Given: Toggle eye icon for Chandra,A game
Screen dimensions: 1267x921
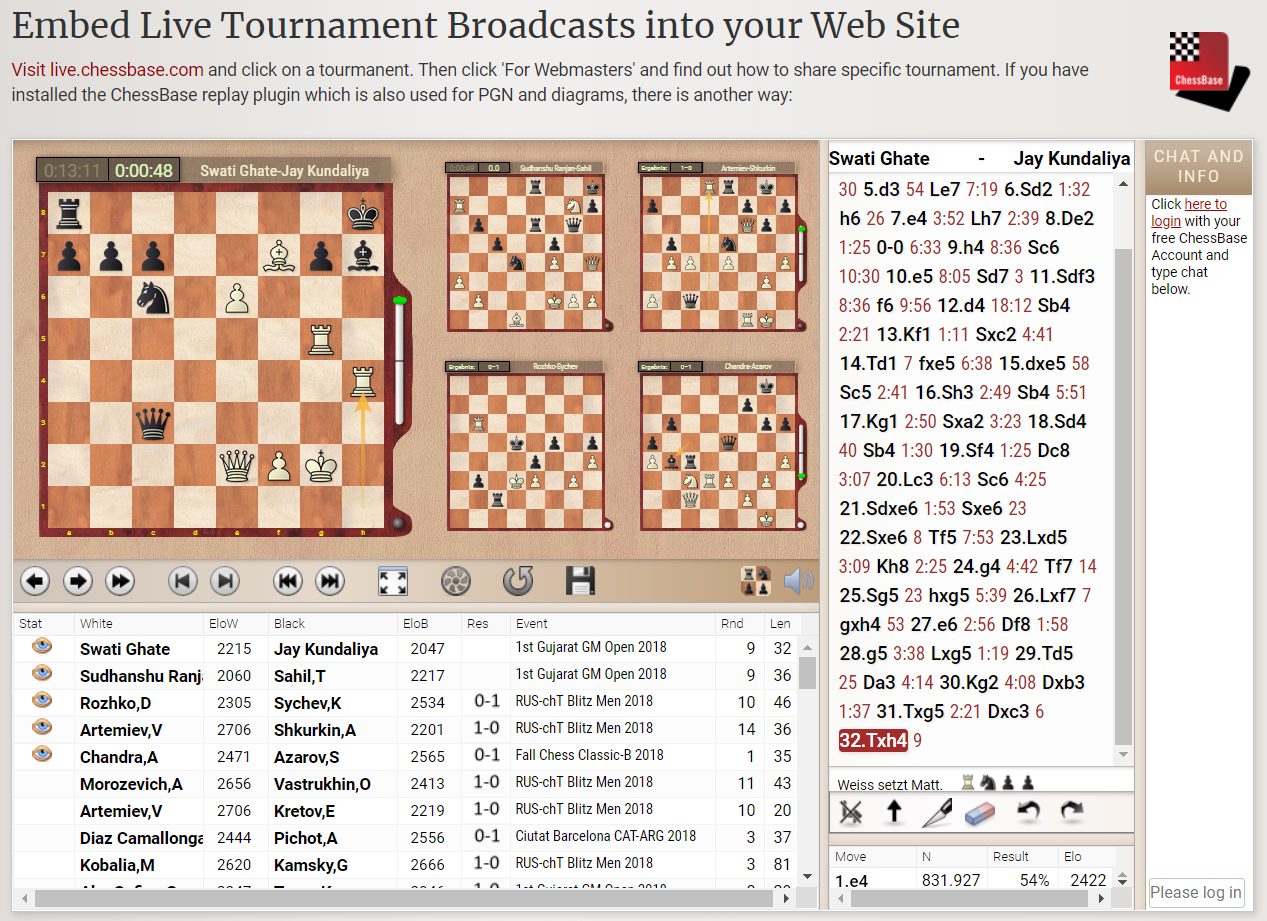Looking at the screenshot, I should [42, 754].
